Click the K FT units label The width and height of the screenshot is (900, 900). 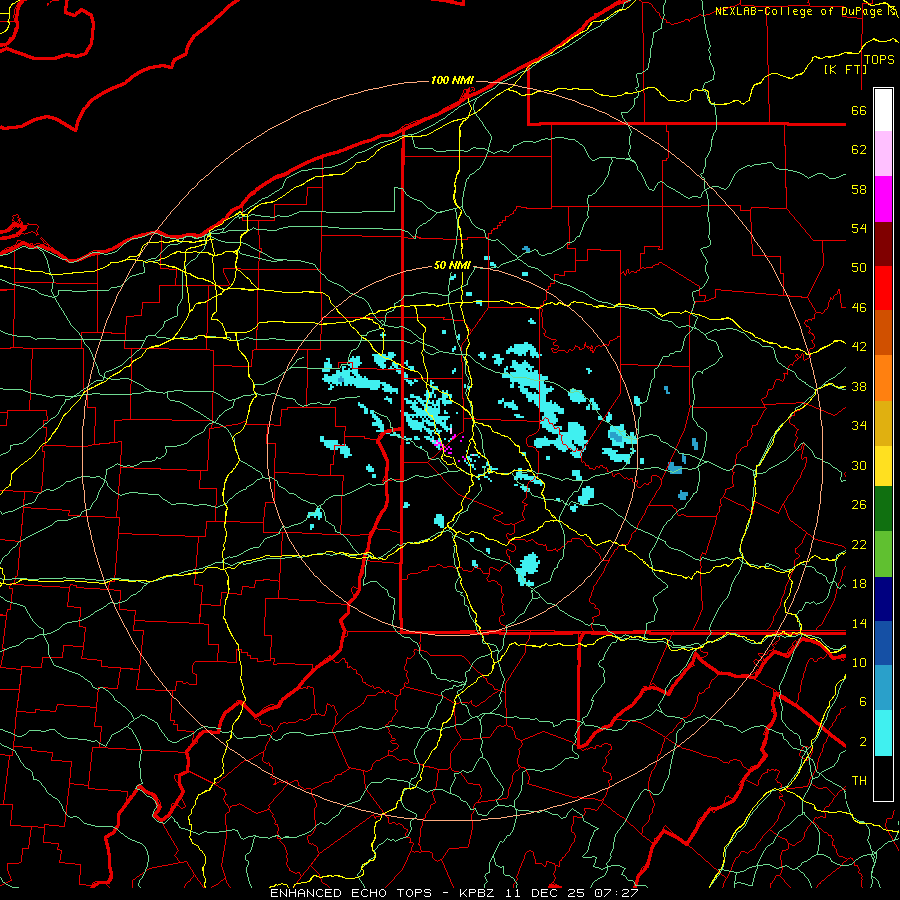coord(845,69)
